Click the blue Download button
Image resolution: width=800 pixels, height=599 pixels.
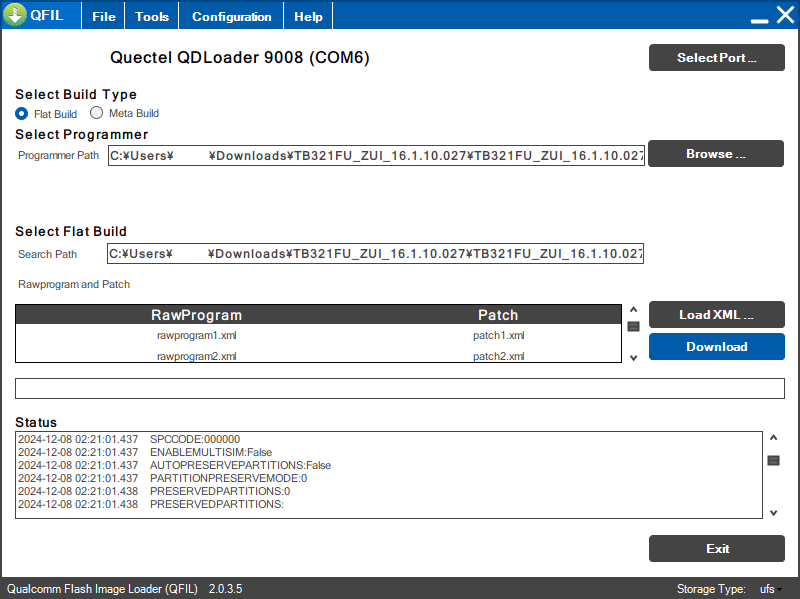(x=716, y=346)
